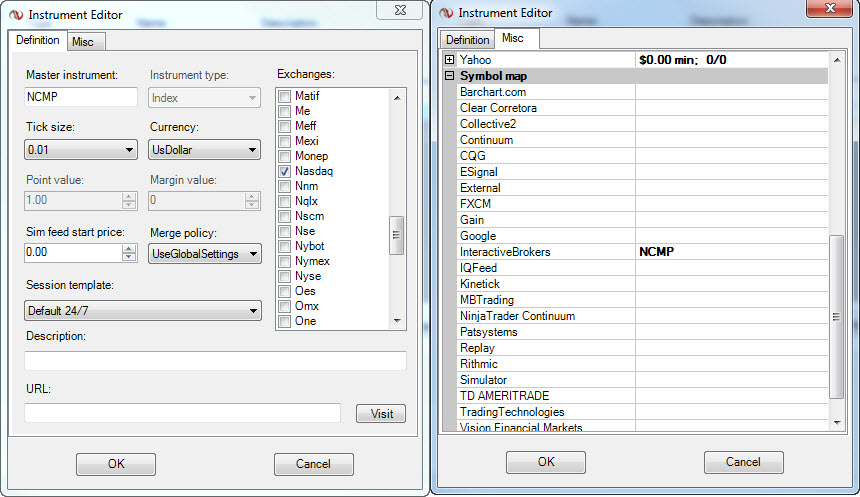Viewport: 860px width, 497px height.
Task: Select the Nnm exchange checkbox
Action: tap(284, 186)
